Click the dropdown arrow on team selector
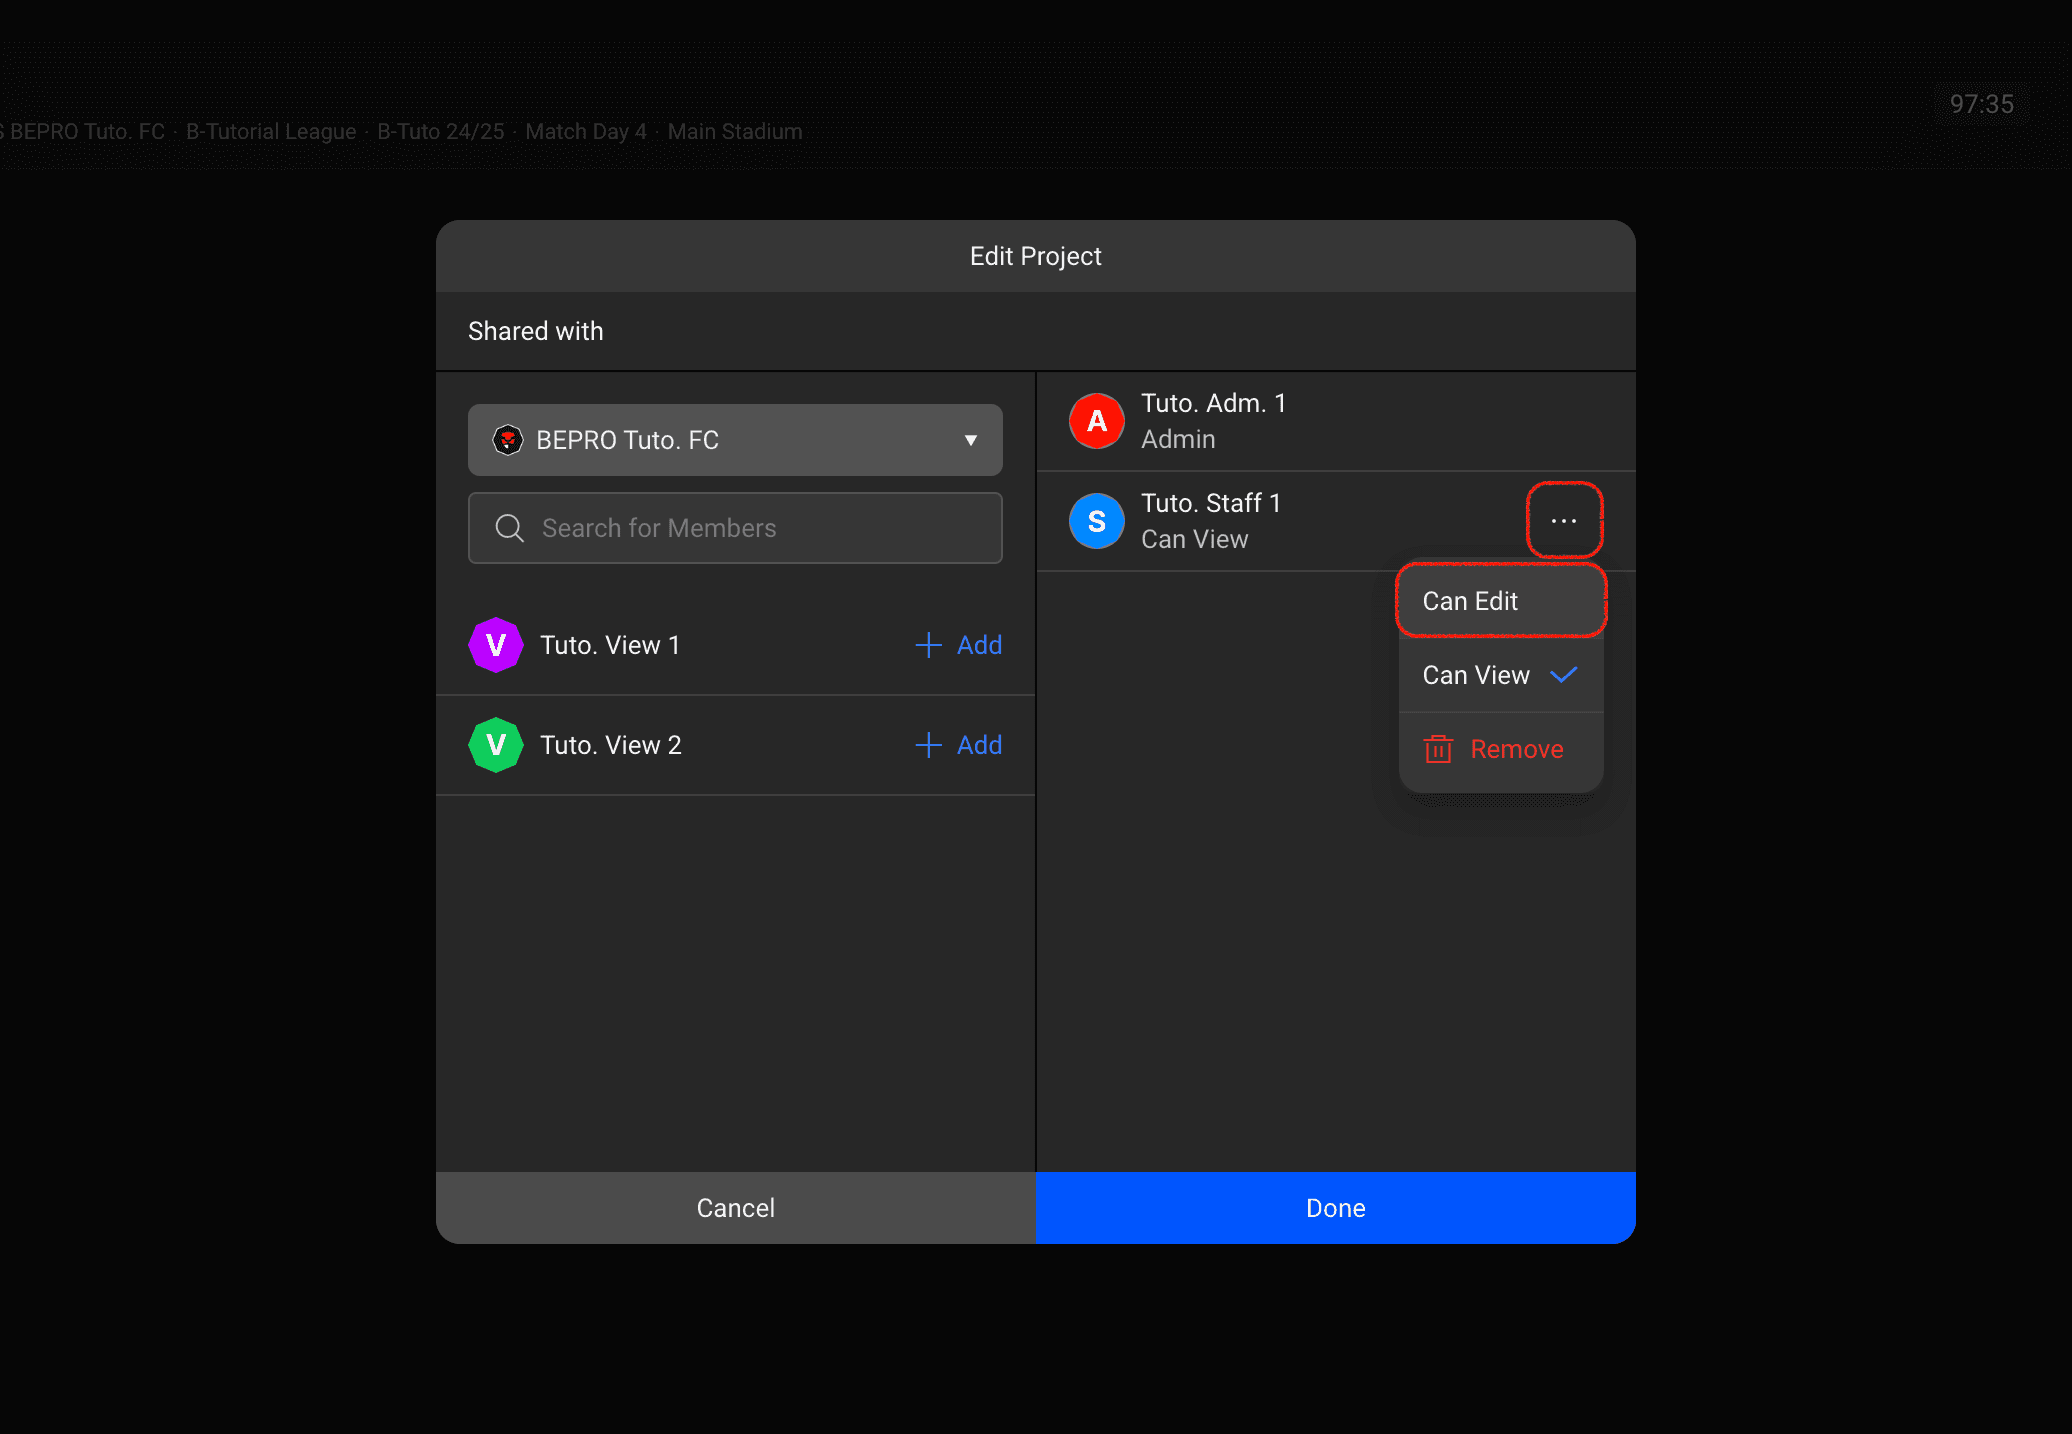 click(x=970, y=440)
